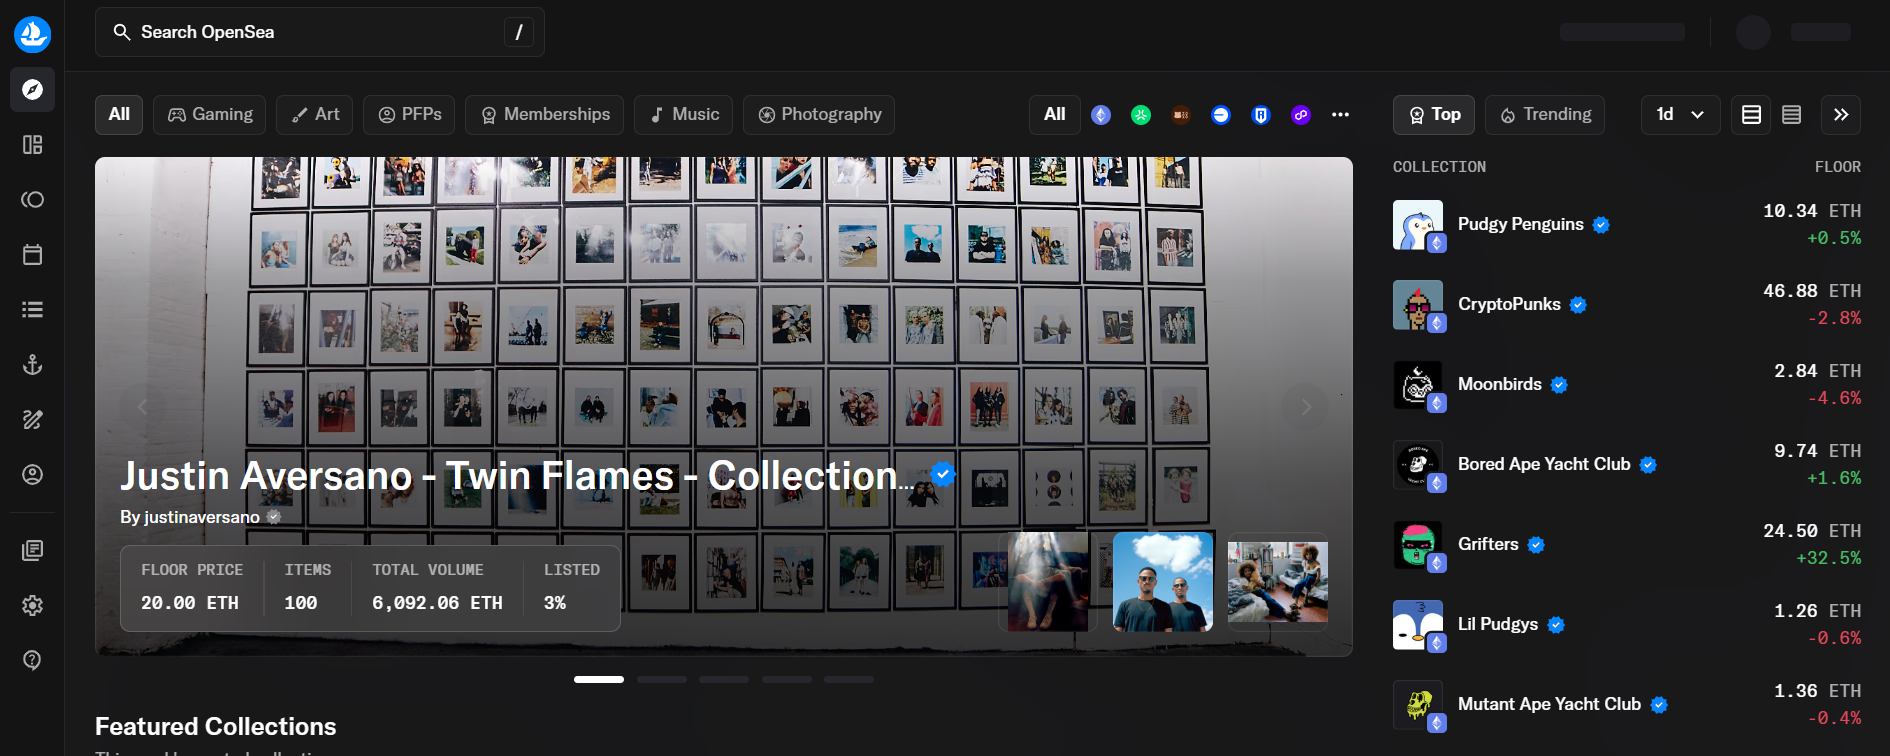Filter by brown bear chain icon

tap(1181, 115)
